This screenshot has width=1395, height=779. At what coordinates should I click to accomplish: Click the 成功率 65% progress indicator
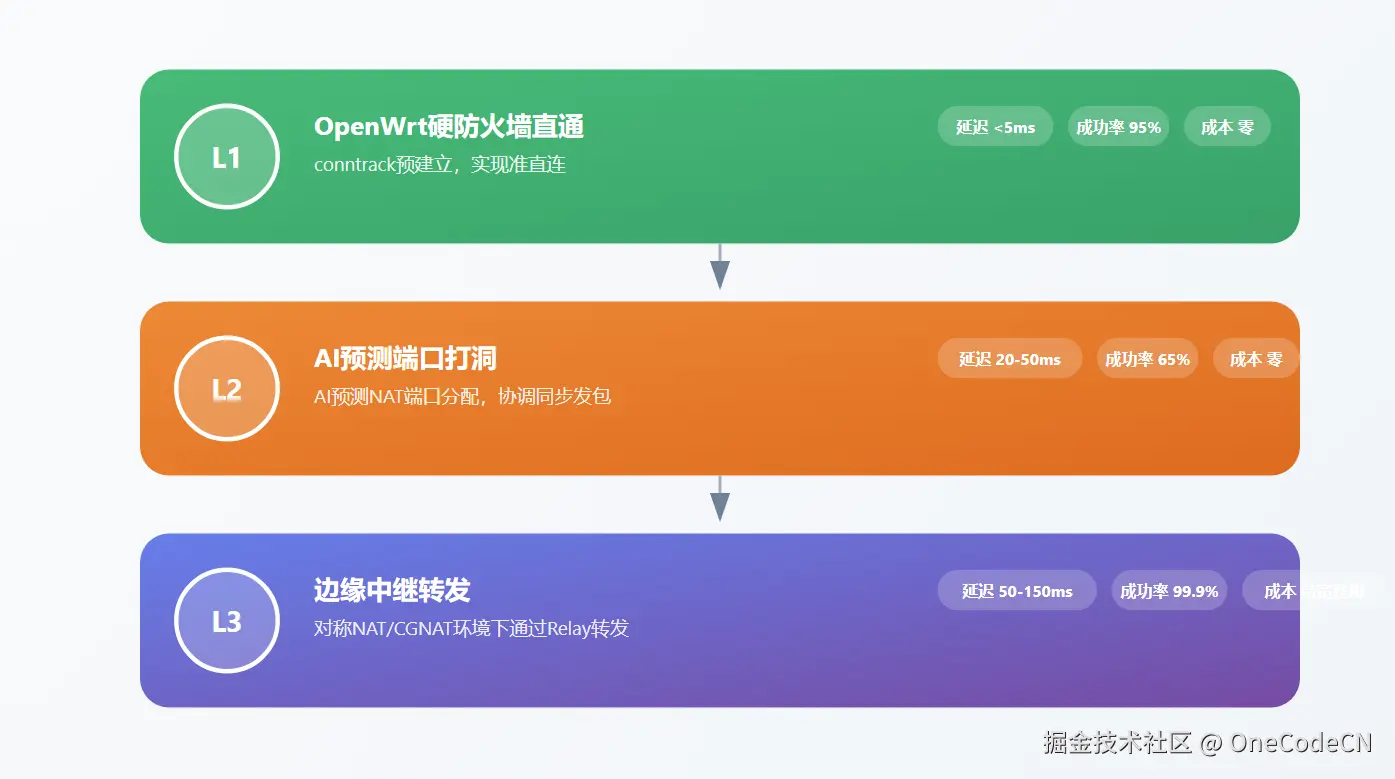pyautogui.click(x=1147, y=358)
